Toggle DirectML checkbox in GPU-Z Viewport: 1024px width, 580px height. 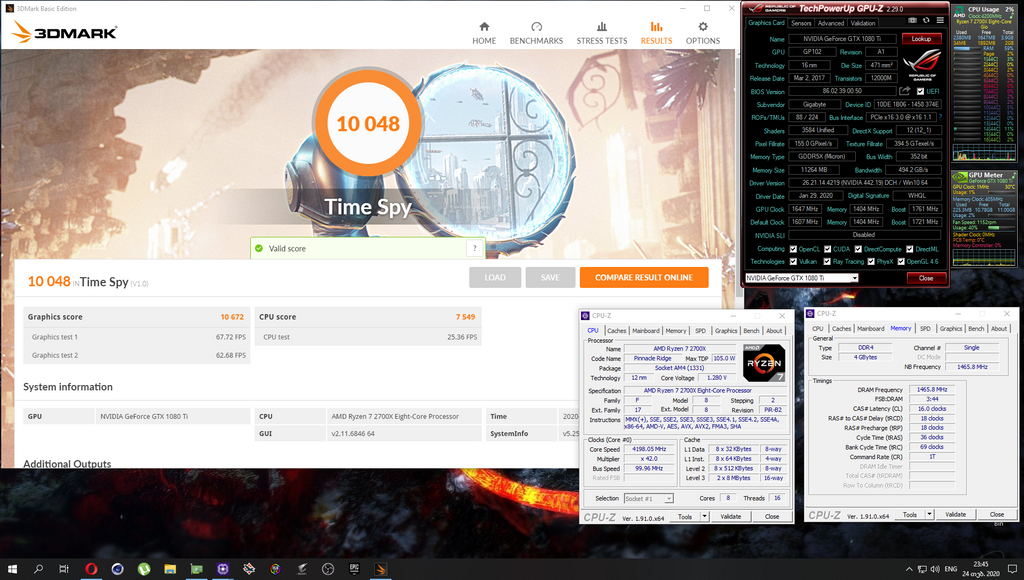click(910, 249)
